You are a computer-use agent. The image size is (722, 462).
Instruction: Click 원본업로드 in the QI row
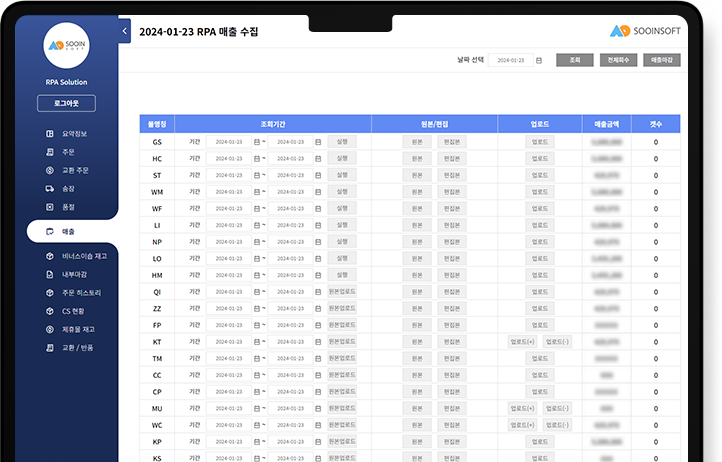[342, 292]
